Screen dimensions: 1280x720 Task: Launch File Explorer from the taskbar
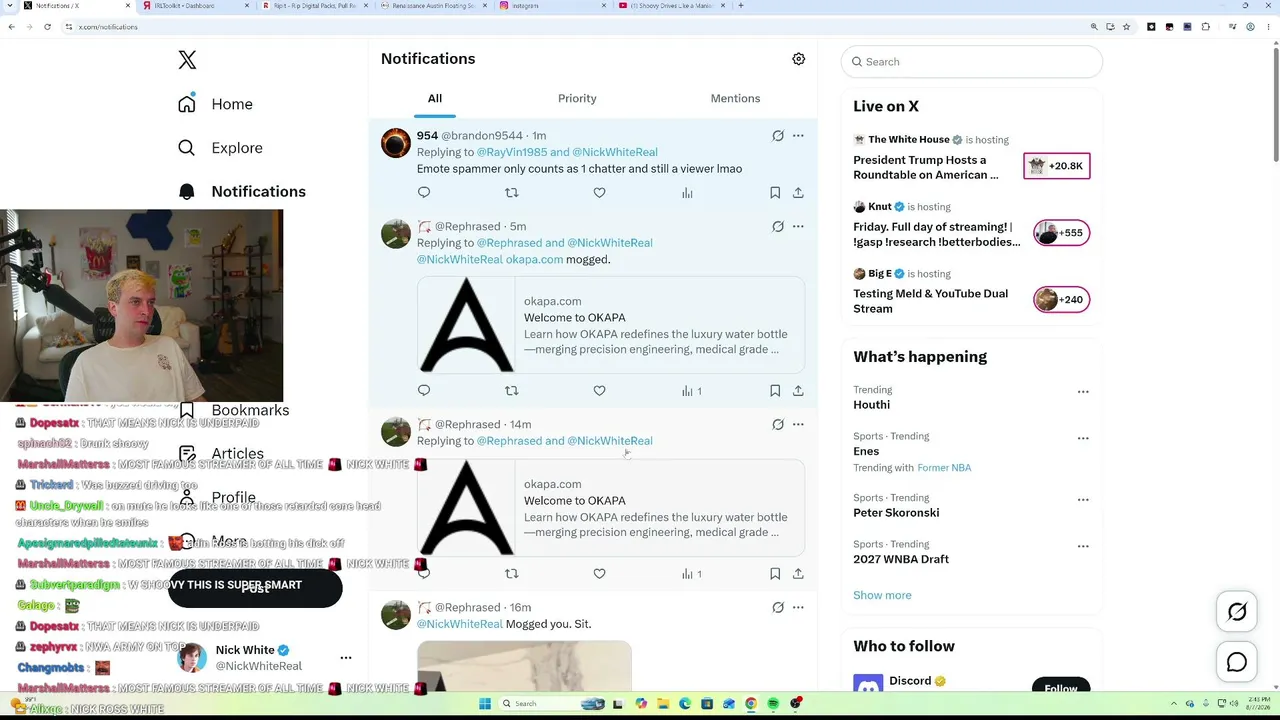coord(663,703)
